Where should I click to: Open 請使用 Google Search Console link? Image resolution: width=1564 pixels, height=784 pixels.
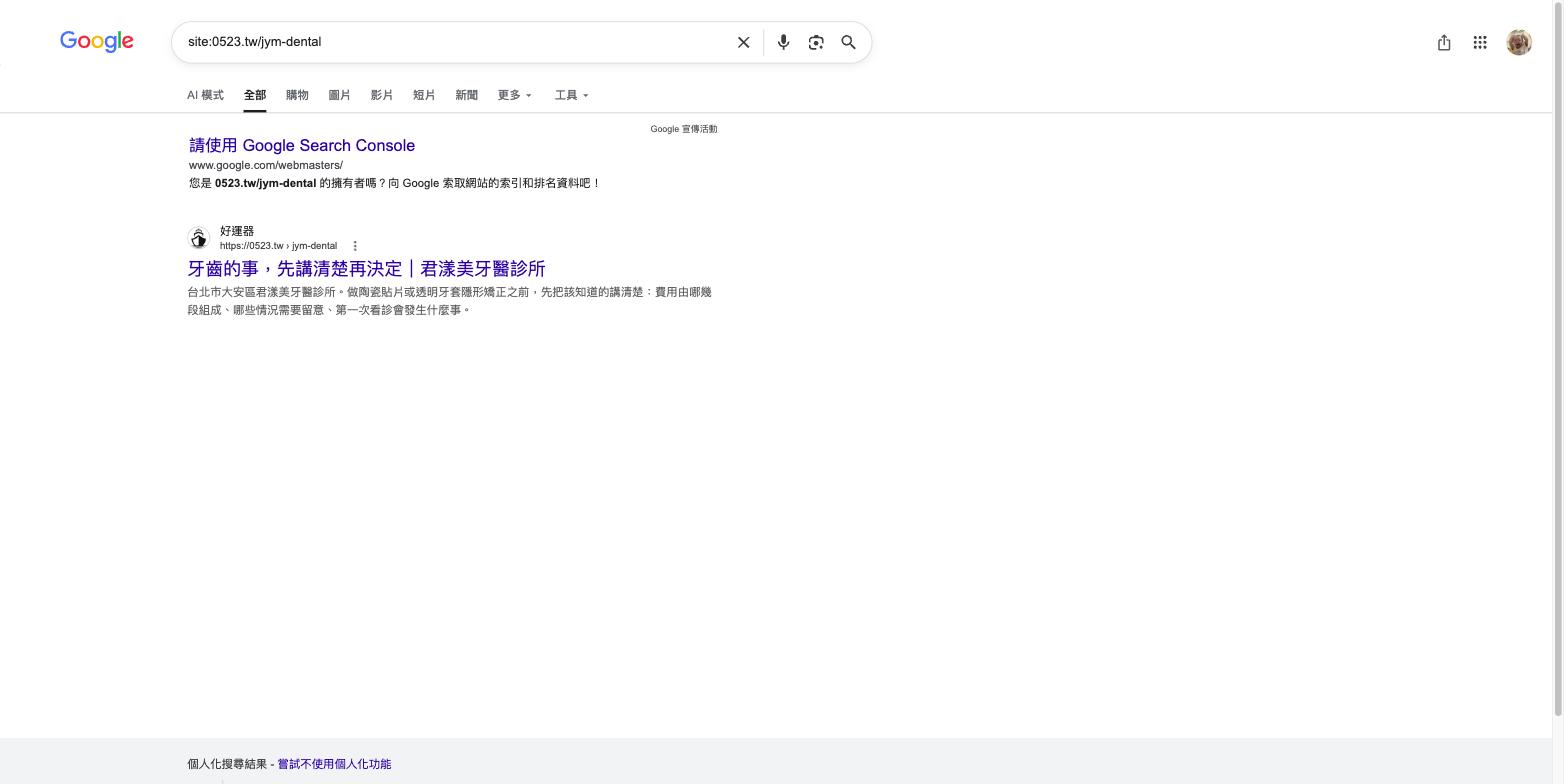[302, 145]
